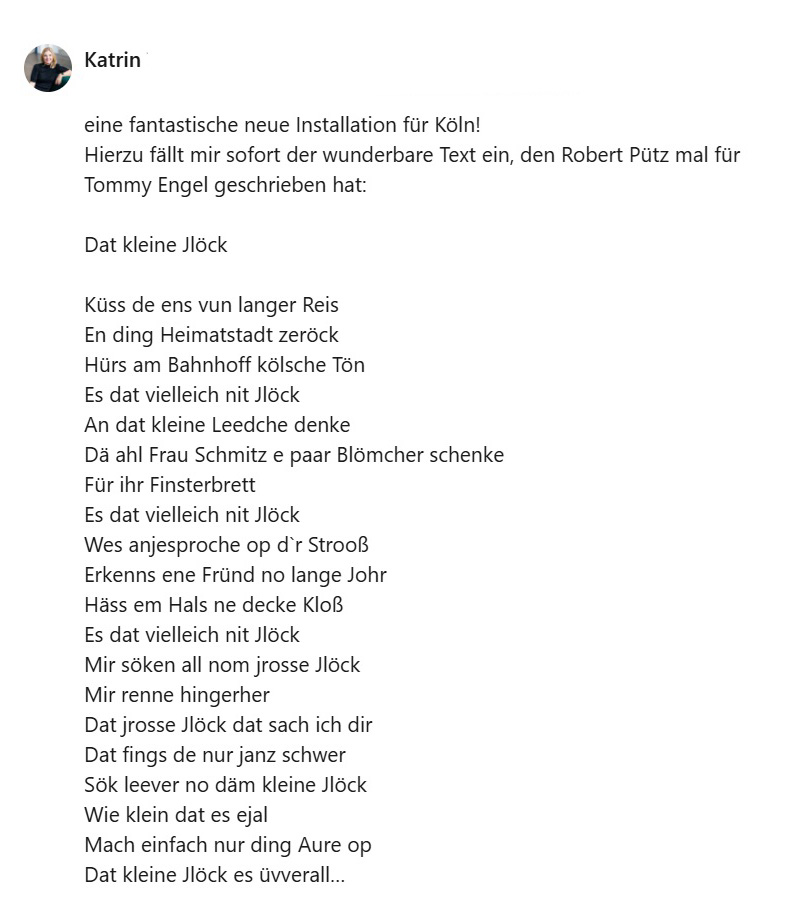Click the line 'Häss em Hals ne decke Kloß'
The width and height of the screenshot is (798, 918).
tap(214, 605)
